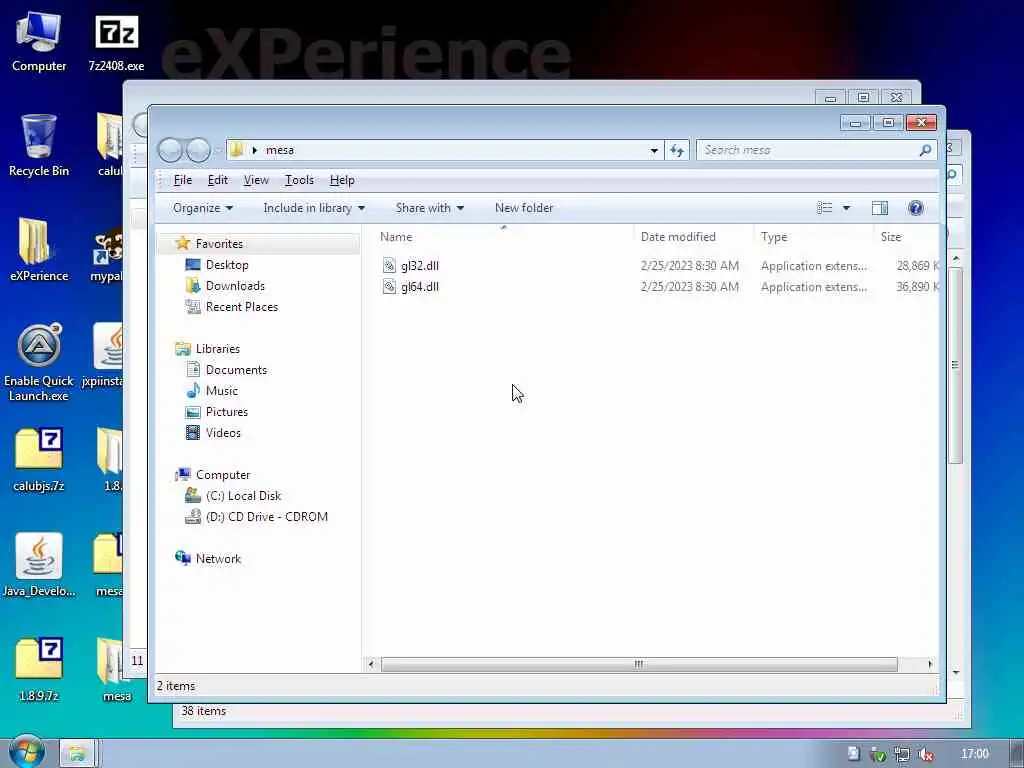Select 1.8.9.7z archive on desktop

coord(39,669)
